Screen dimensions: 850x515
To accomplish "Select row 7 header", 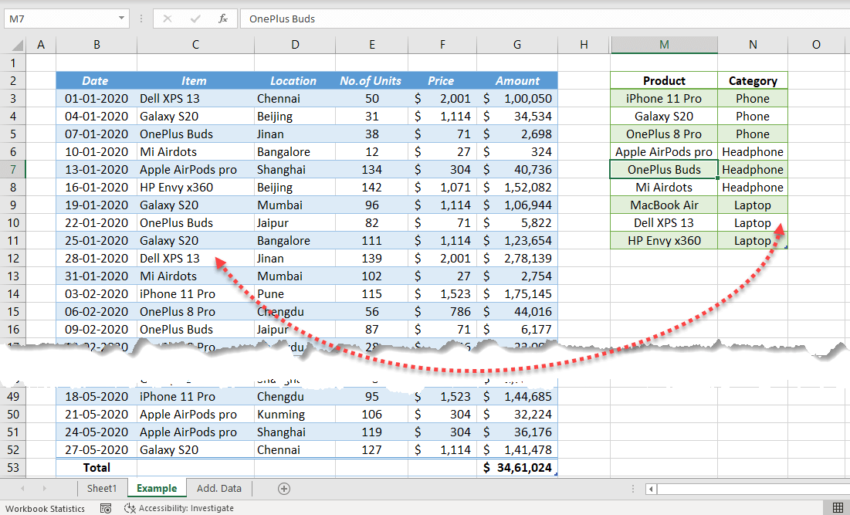I will click(13, 170).
